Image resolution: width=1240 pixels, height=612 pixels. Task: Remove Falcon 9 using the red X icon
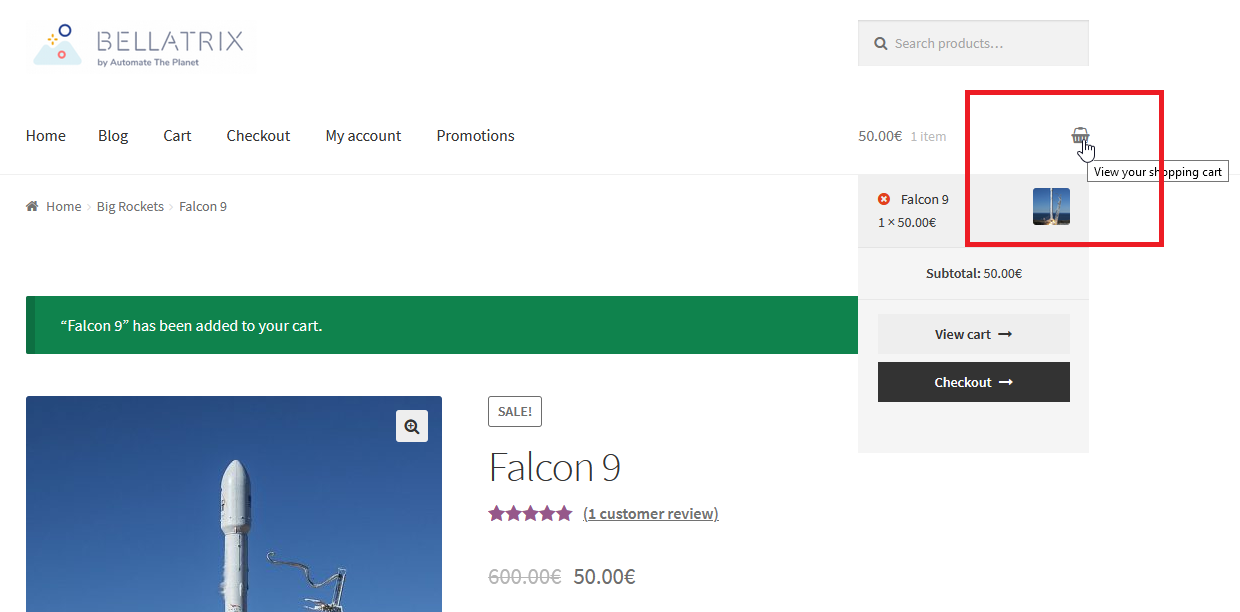tap(883, 199)
